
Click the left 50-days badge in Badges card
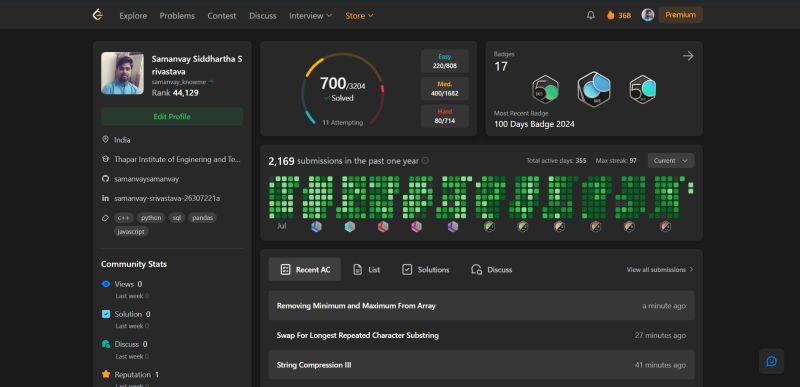pos(545,89)
